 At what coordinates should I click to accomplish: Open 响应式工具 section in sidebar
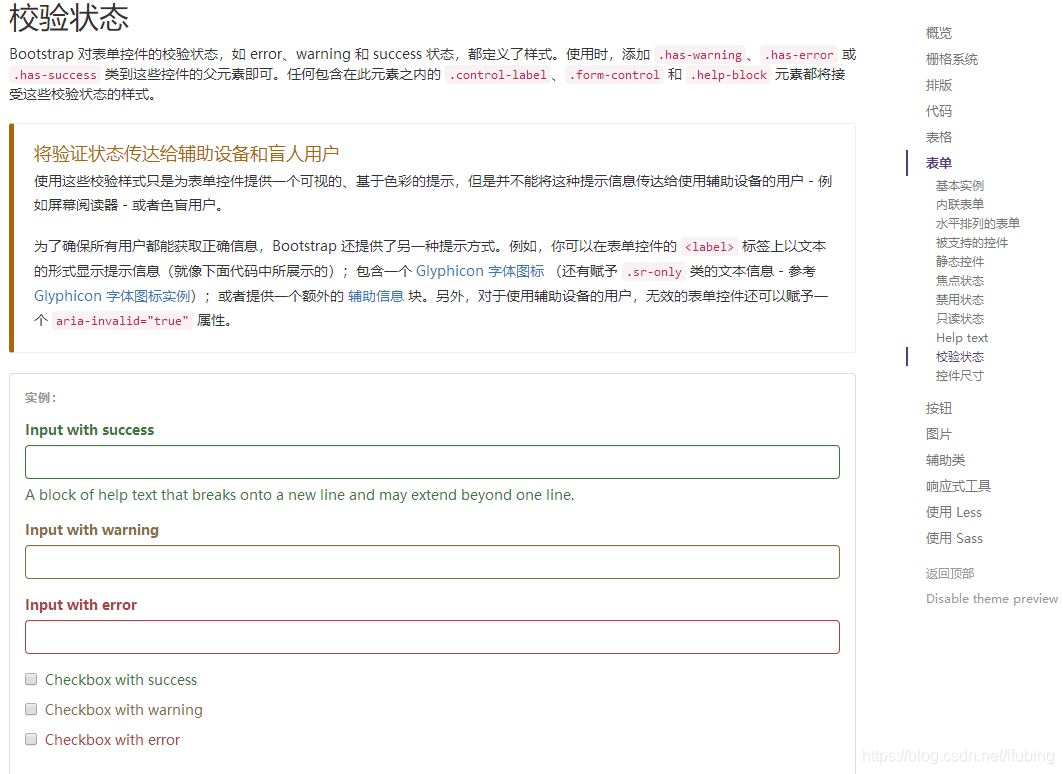pos(959,487)
